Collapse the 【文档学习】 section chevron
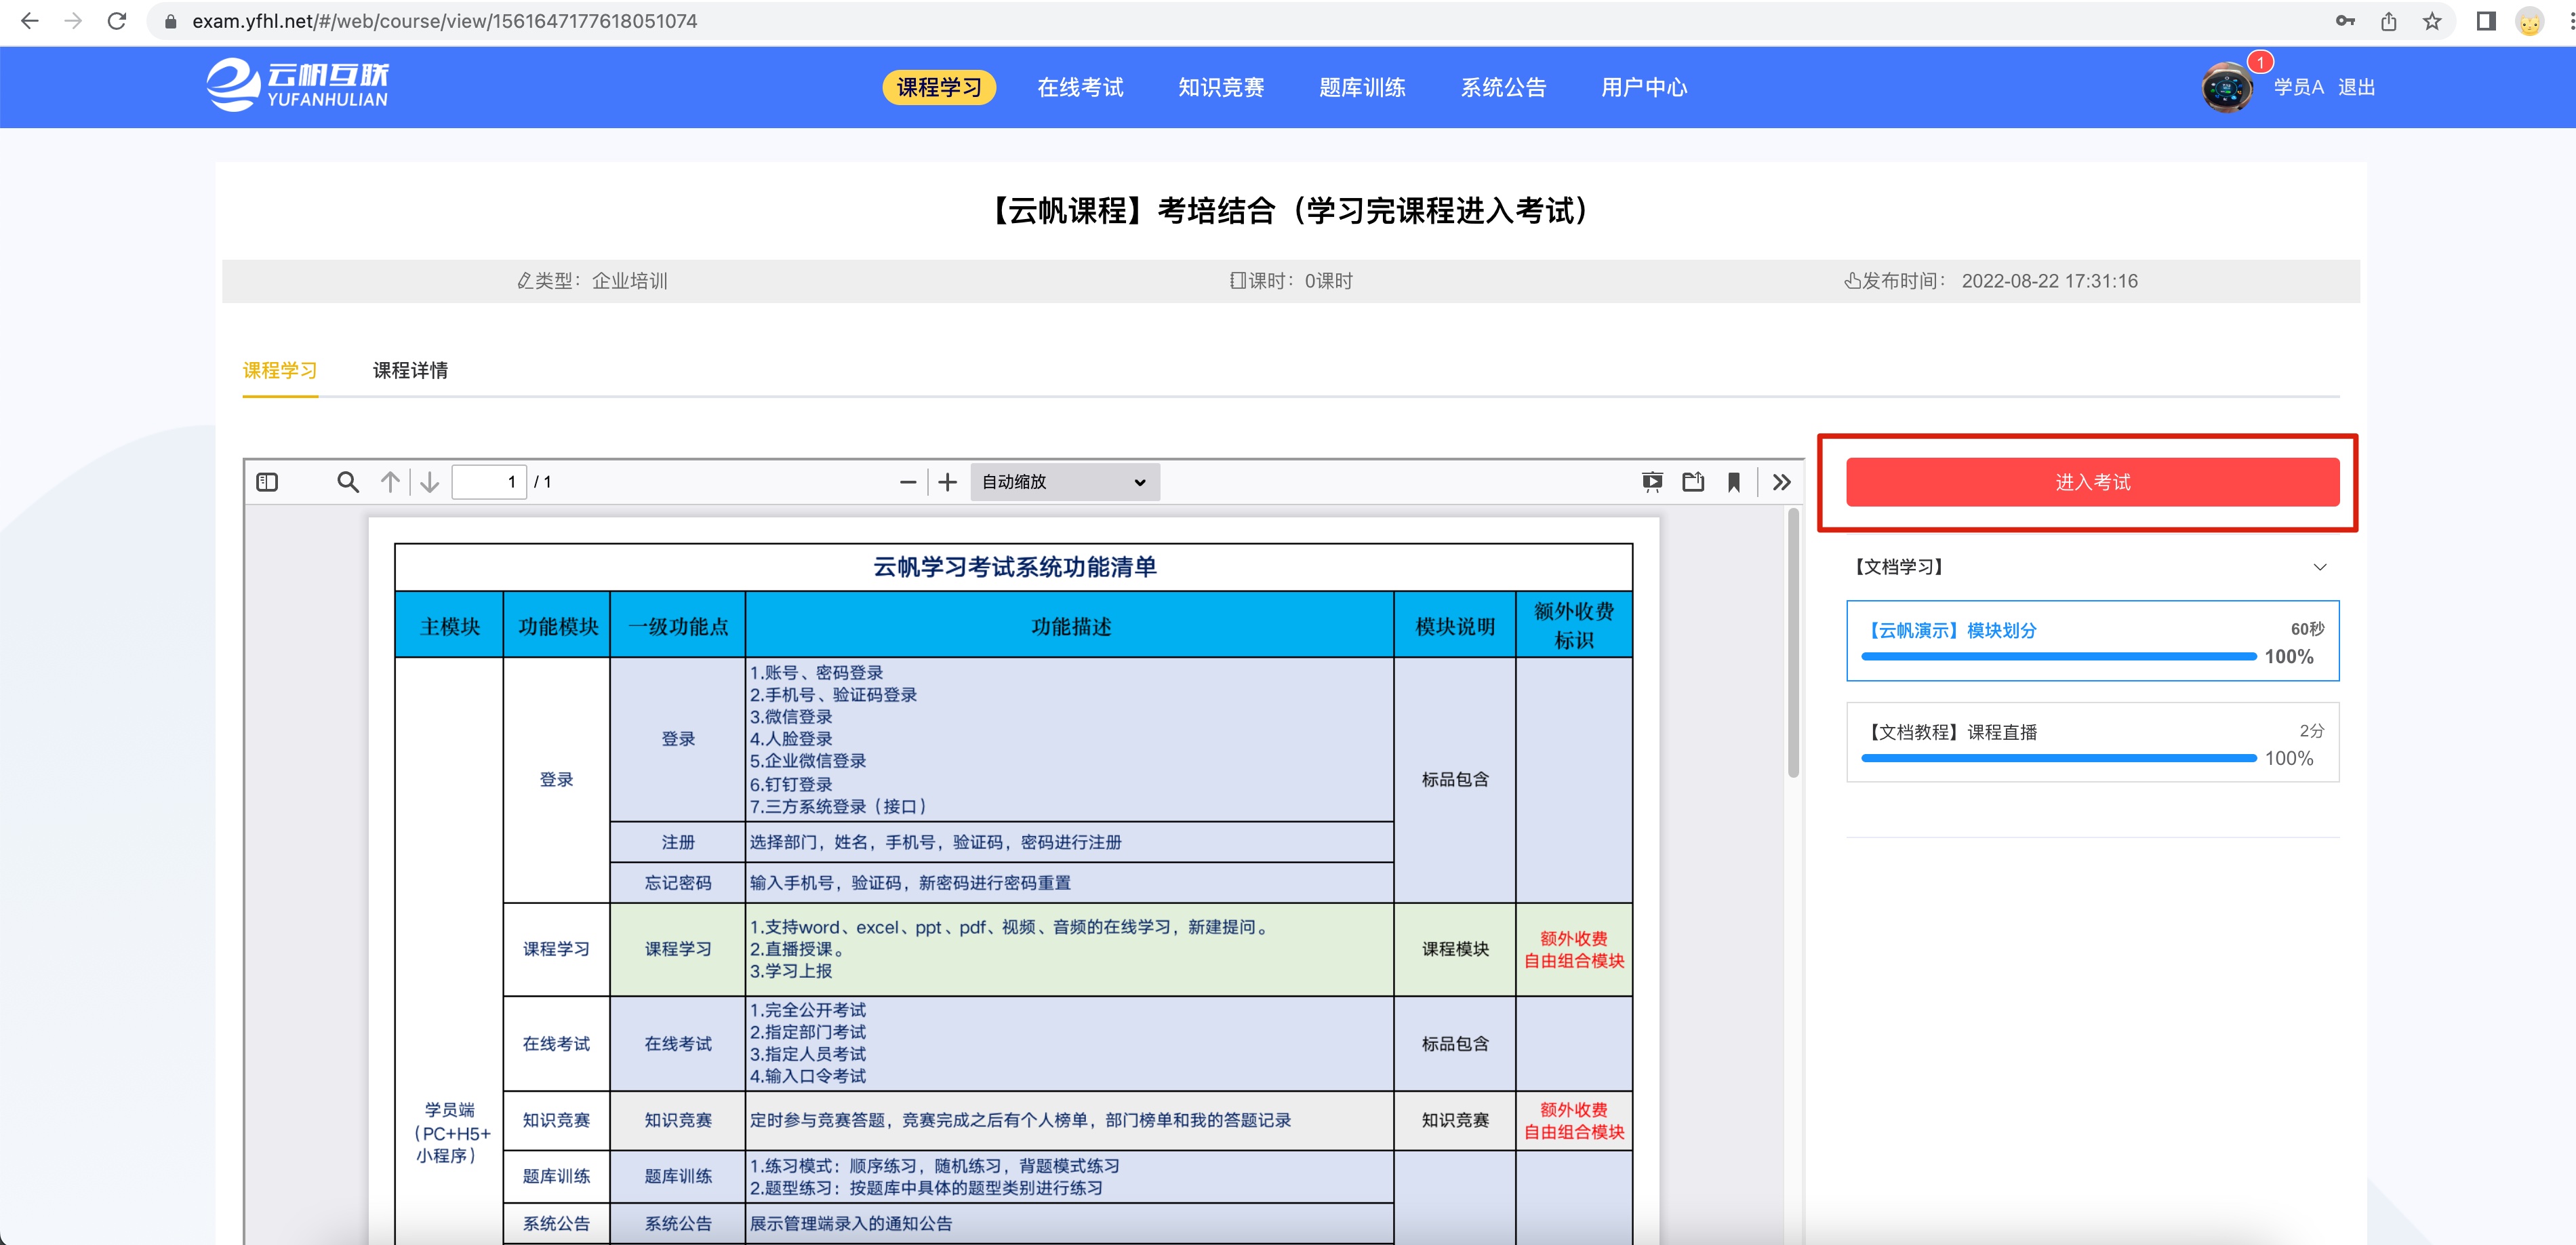 [x=2320, y=567]
